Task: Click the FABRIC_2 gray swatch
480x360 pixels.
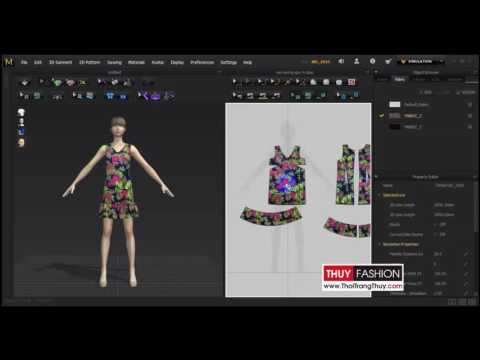Action: pos(395,116)
